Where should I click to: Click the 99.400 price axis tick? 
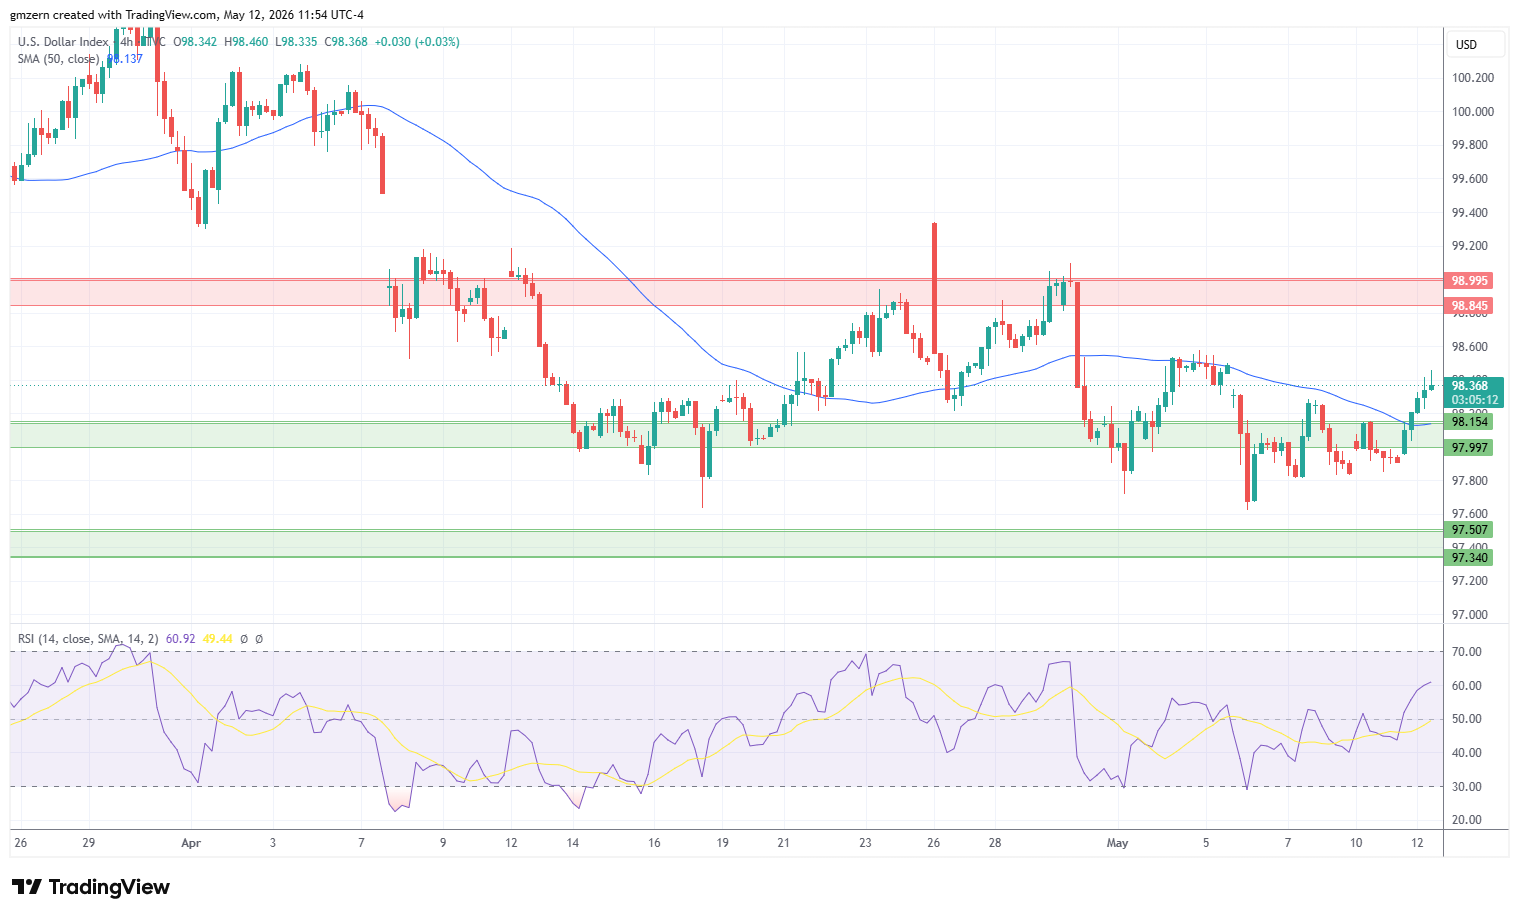[1470, 213]
